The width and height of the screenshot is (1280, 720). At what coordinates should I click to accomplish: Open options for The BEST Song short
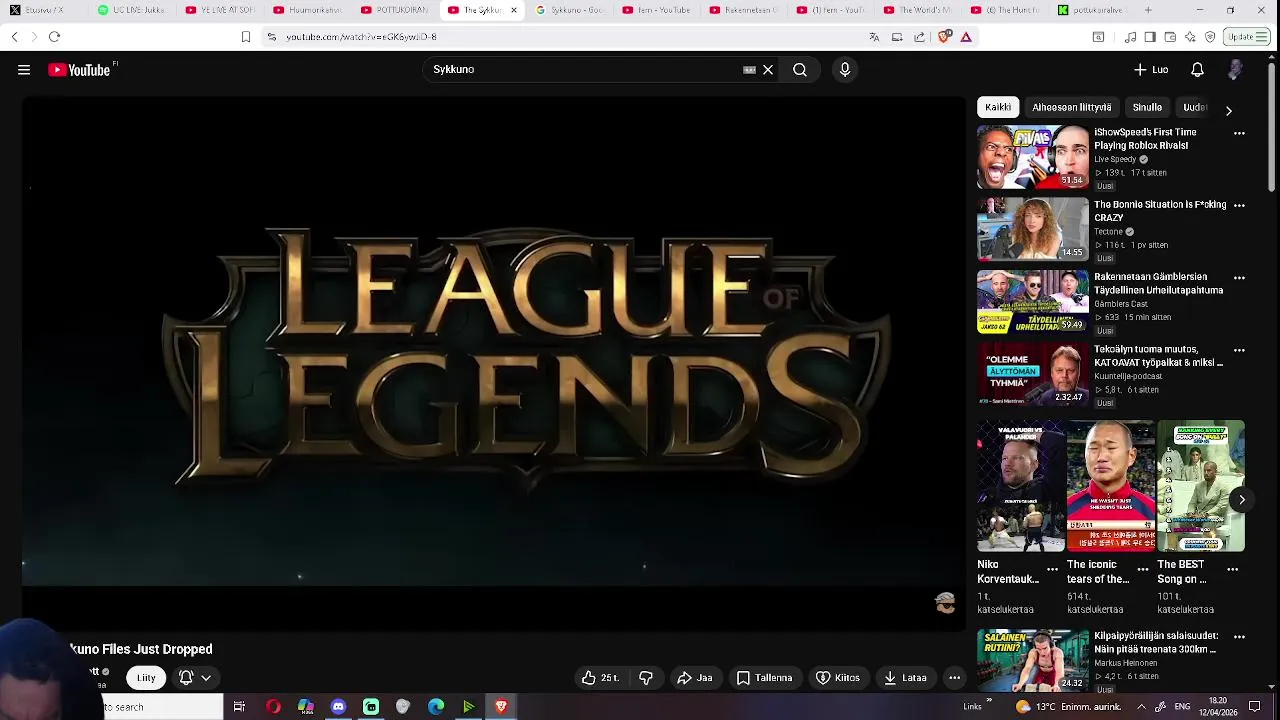(x=1232, y=569)
